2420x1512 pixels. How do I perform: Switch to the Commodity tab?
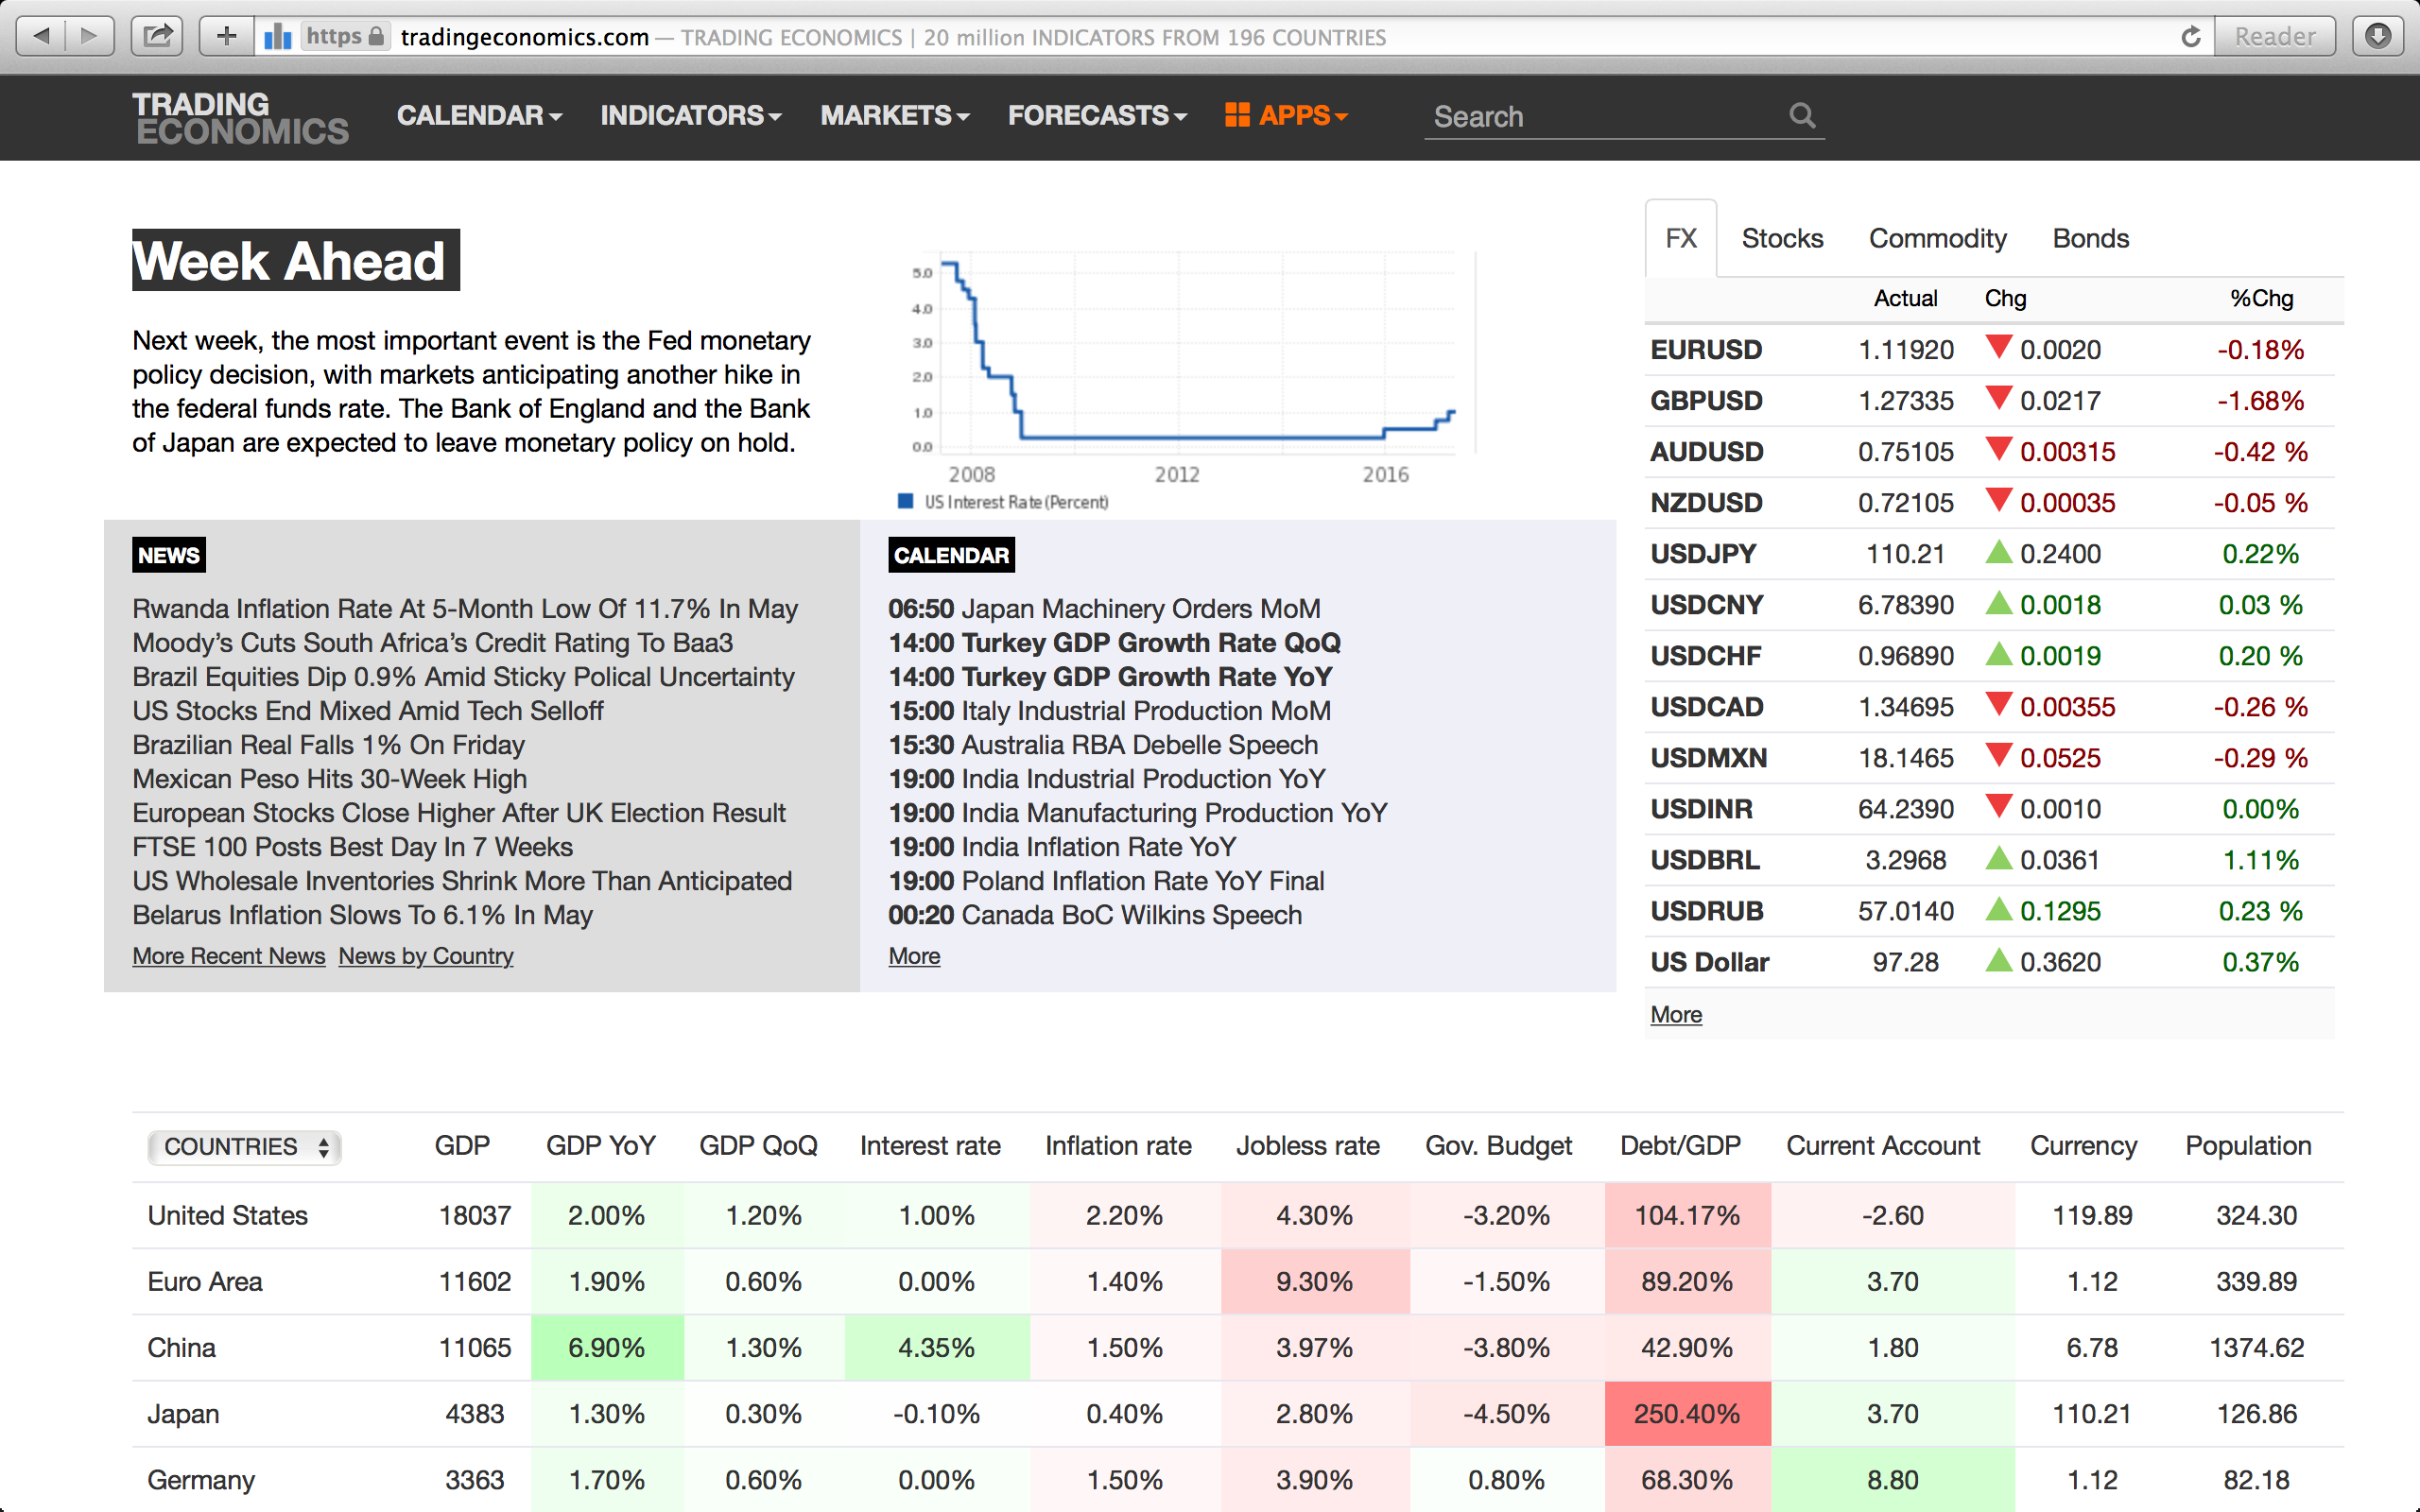(x=1937, y=238)
